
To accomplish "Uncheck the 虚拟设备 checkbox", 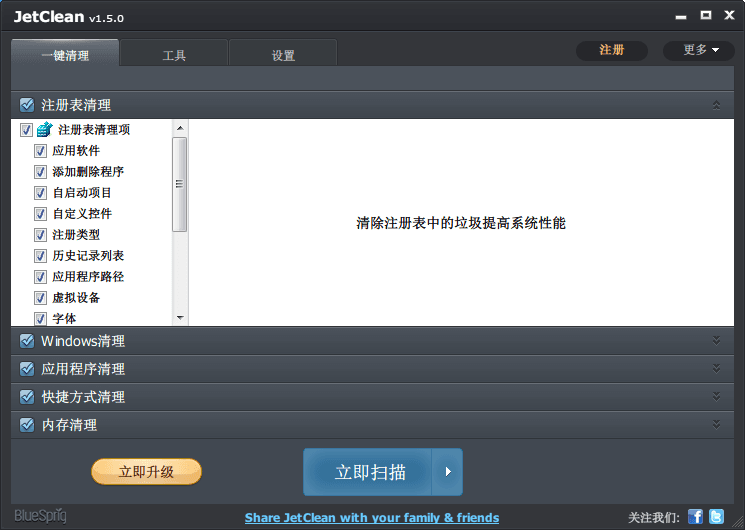I will (x=40, y=298).
